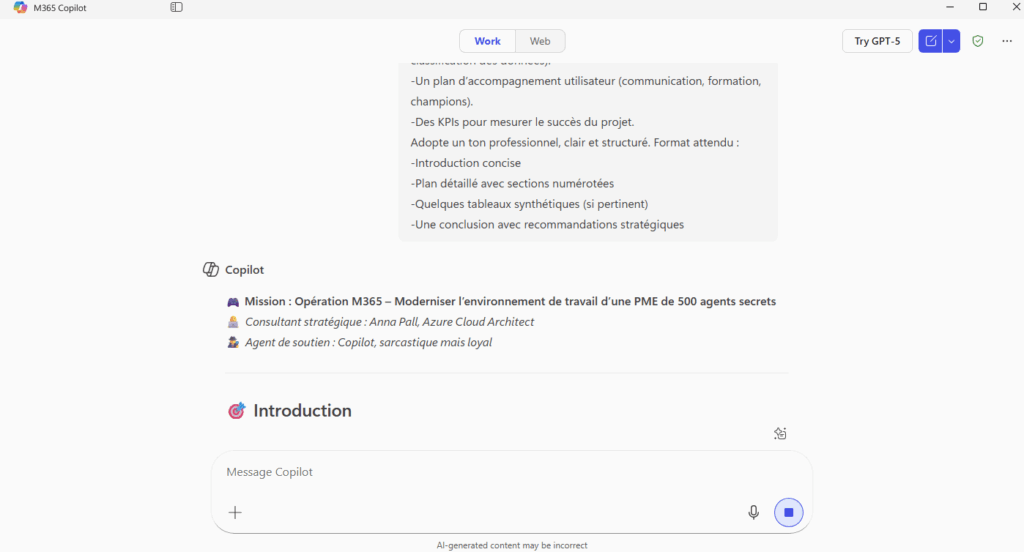Click the user prompt message bubble
The image size is (1024, 552).
tap(588, 150)
